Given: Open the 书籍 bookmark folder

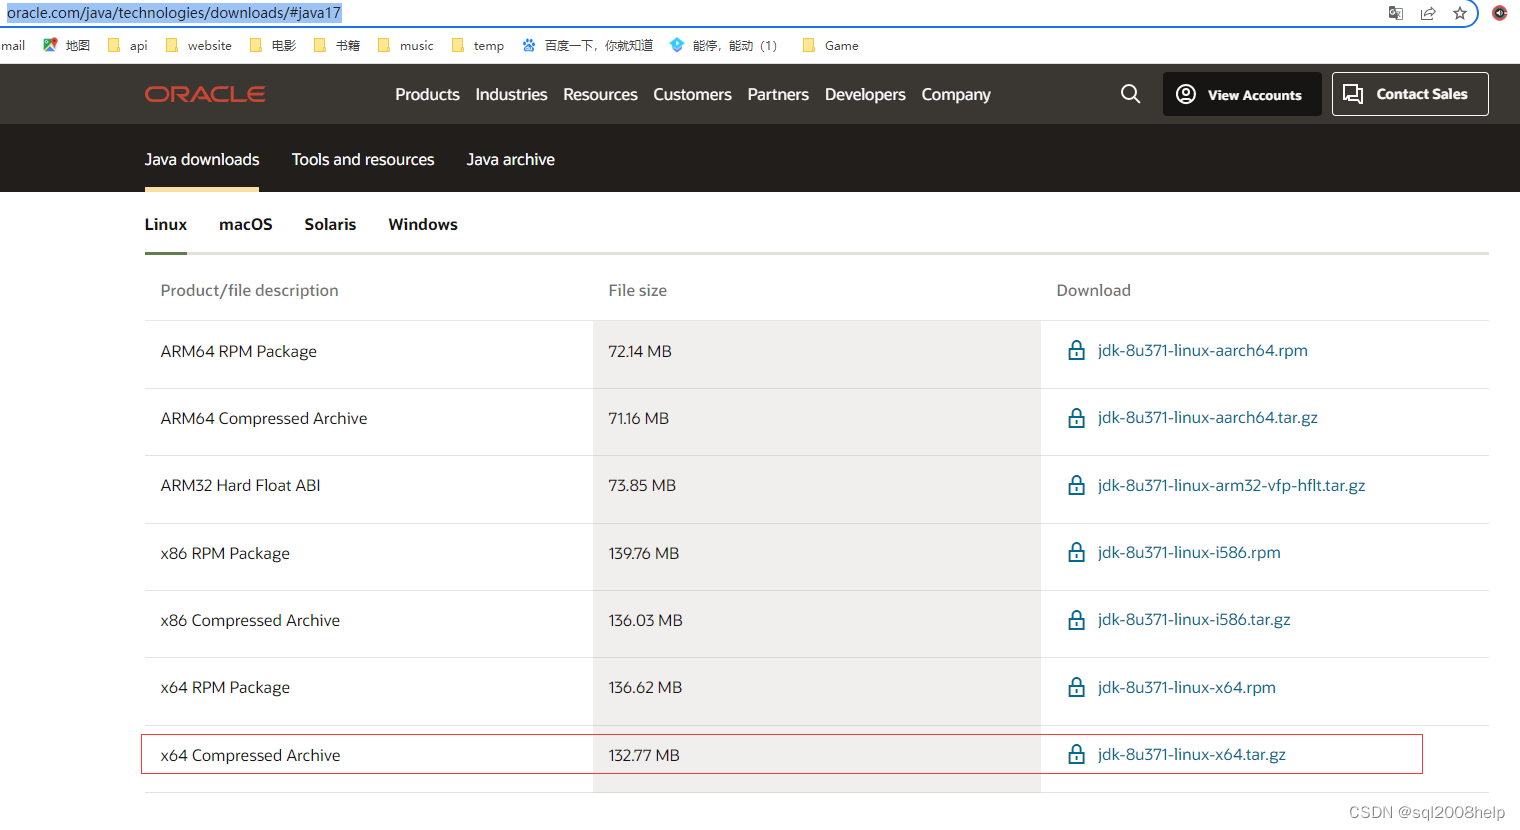Looking at the screenshot, I should 336,45.
